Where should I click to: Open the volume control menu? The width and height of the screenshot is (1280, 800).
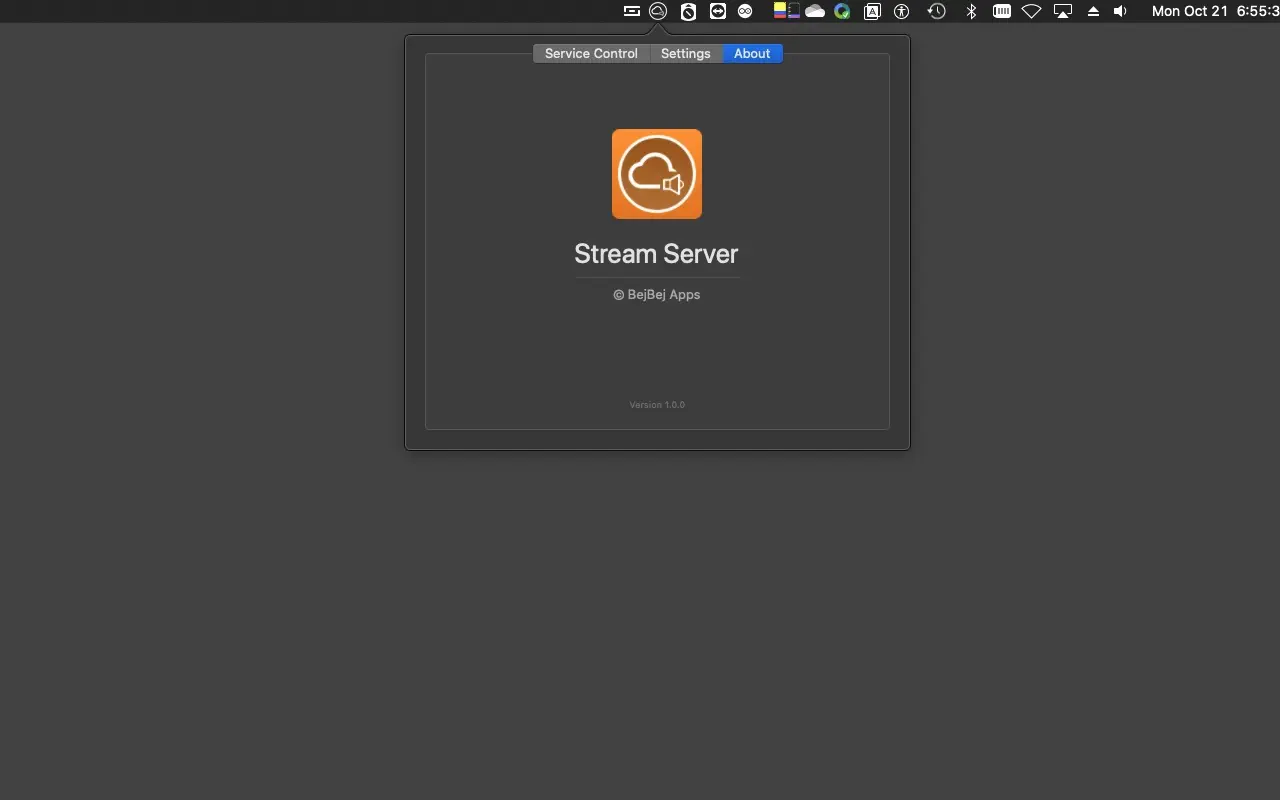pyautogui.click(x=1119, y=11)
